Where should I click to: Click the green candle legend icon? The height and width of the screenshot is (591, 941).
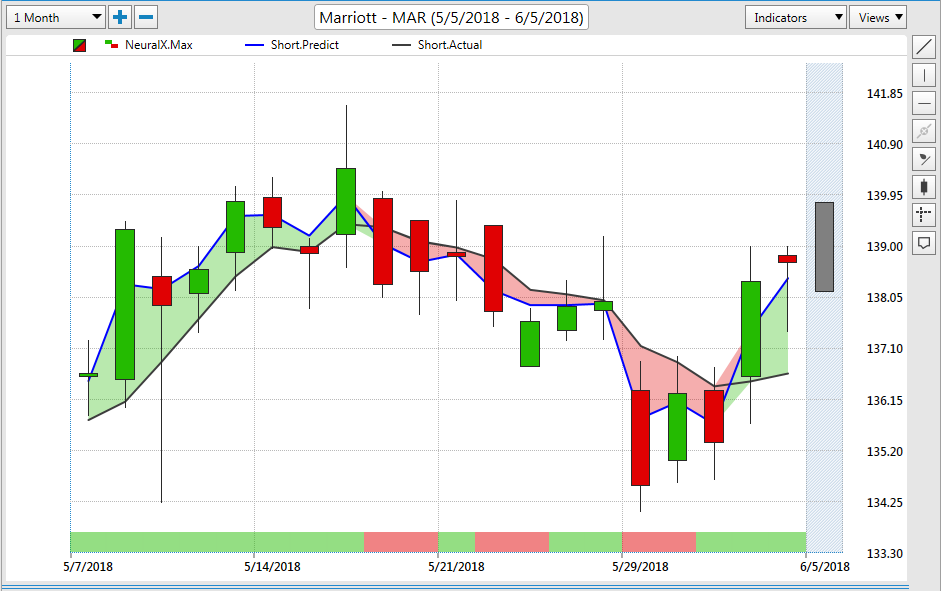pos(80,44)
